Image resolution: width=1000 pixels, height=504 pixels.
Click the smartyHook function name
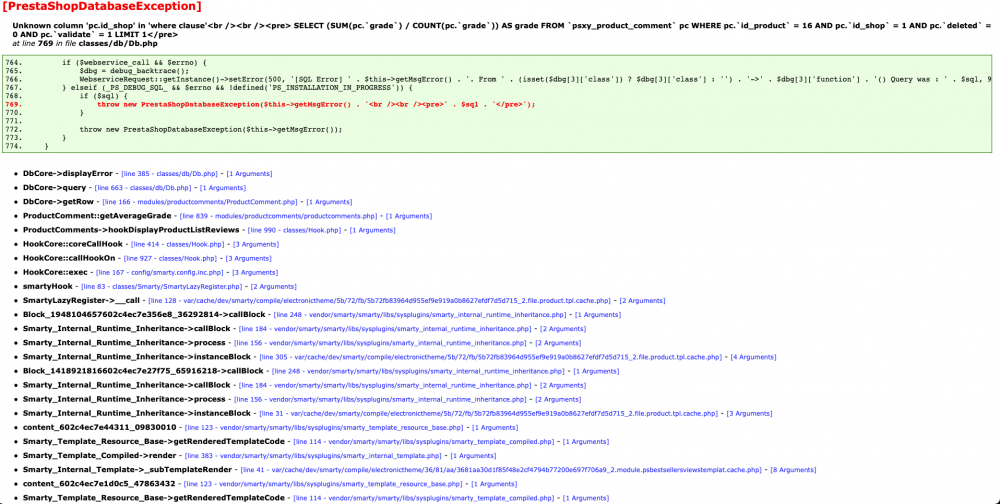(x=48, y=286)
